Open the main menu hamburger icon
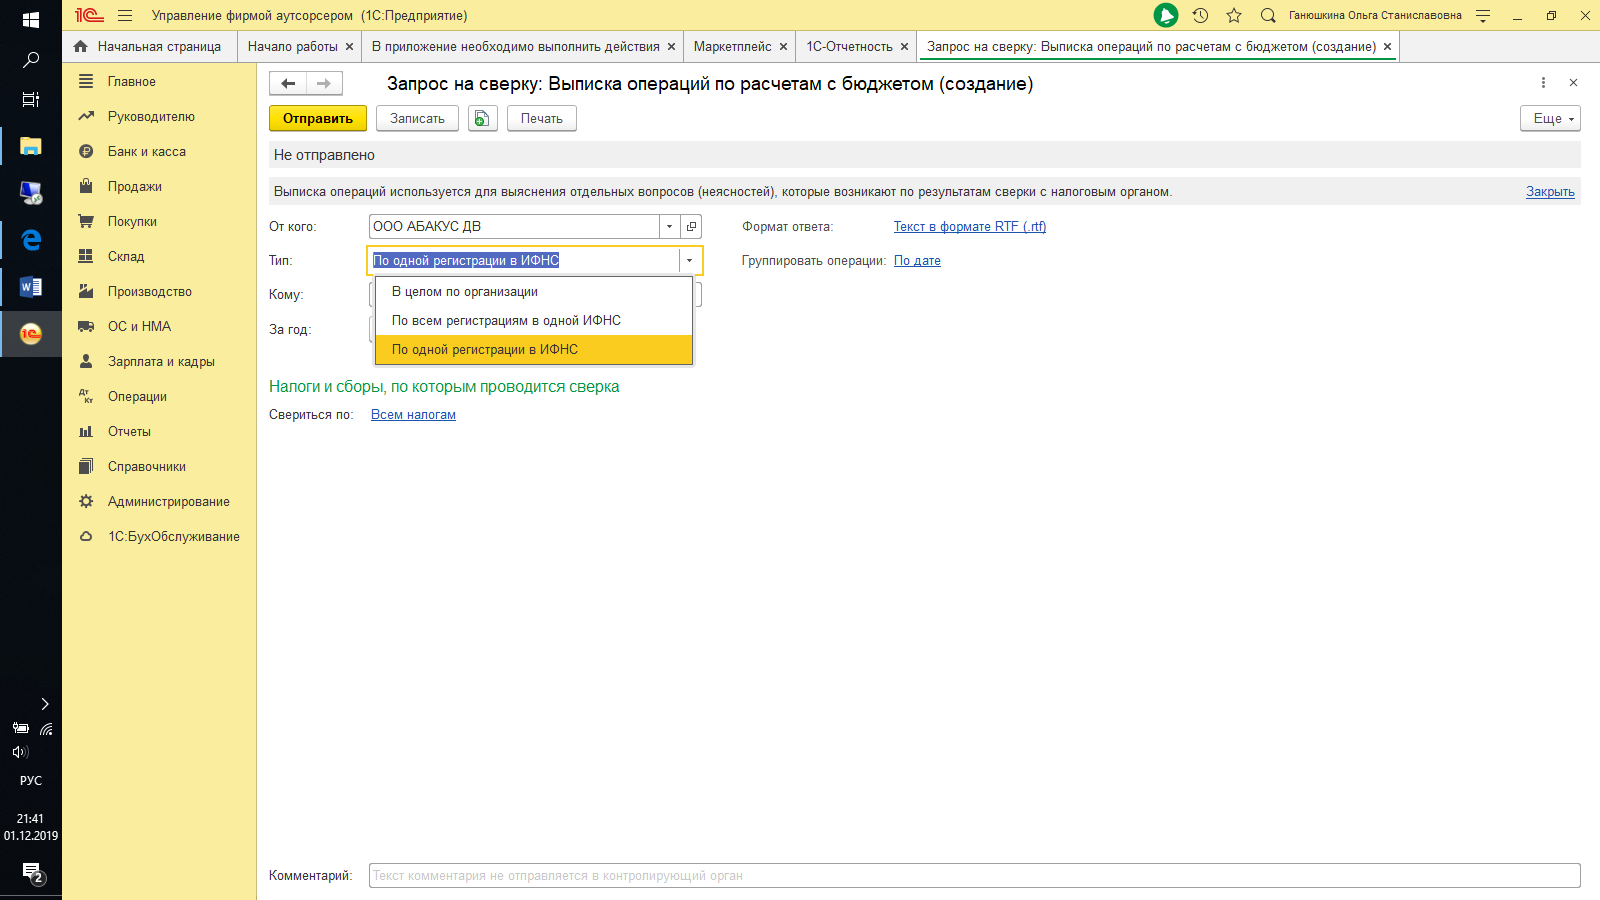 tap(125, 16)
